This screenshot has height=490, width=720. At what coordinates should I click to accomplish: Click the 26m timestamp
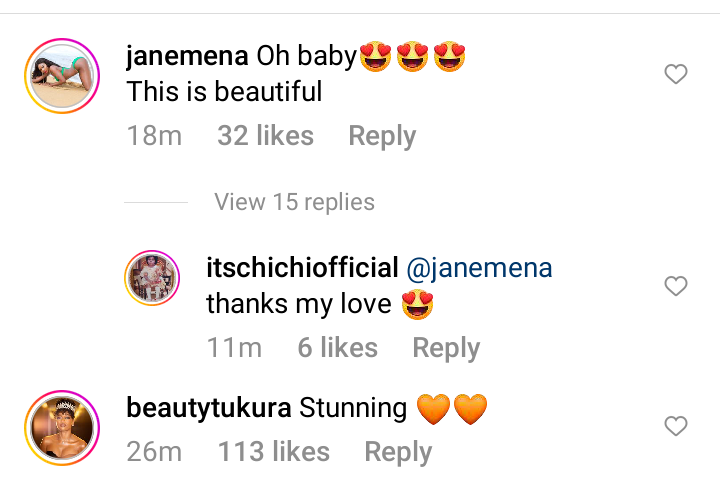tap(154, 452)
